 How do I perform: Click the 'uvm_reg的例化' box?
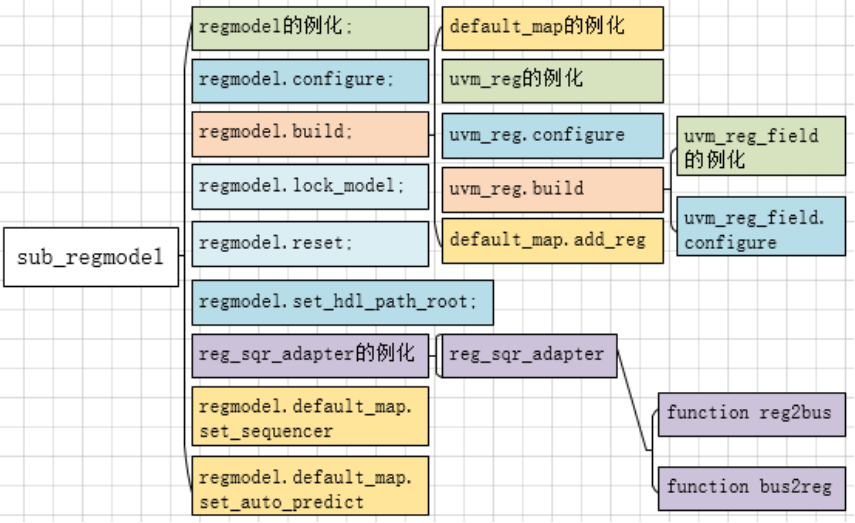[553, 81]
